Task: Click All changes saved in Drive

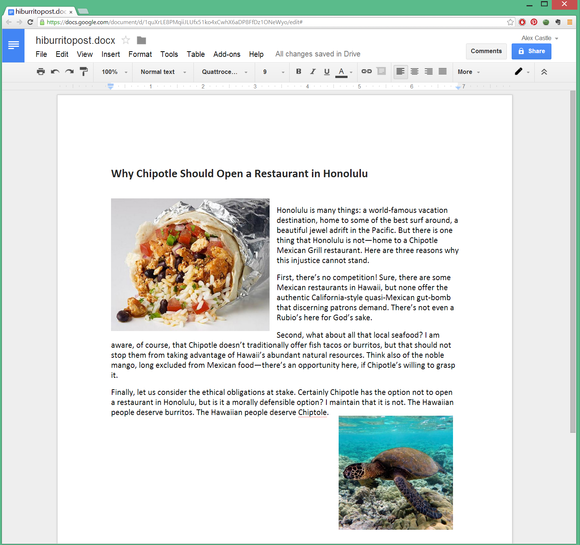Action: click(317, 54)
